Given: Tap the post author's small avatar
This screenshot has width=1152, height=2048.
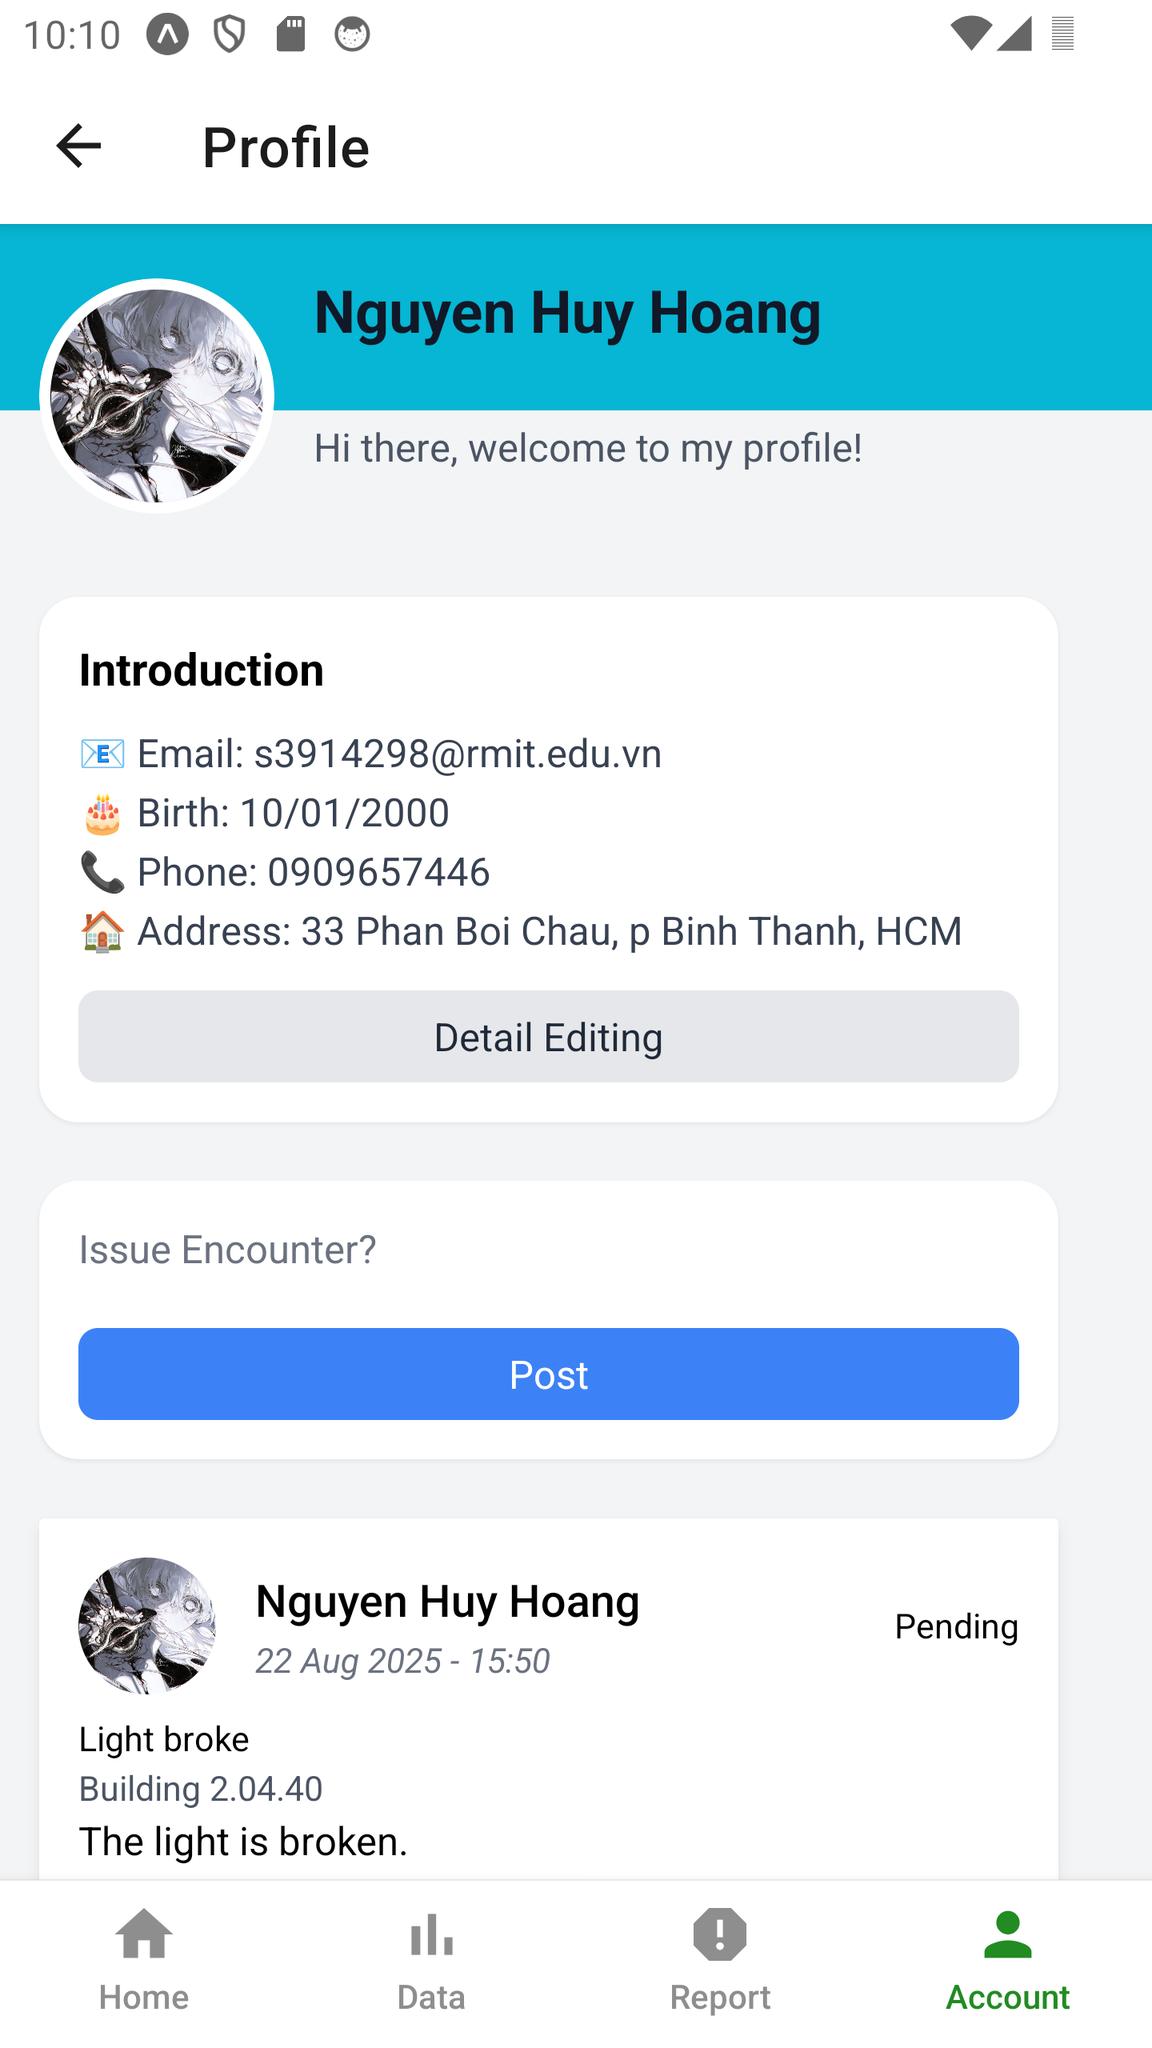Looking at the screenshot, I should click(147, 1625).
